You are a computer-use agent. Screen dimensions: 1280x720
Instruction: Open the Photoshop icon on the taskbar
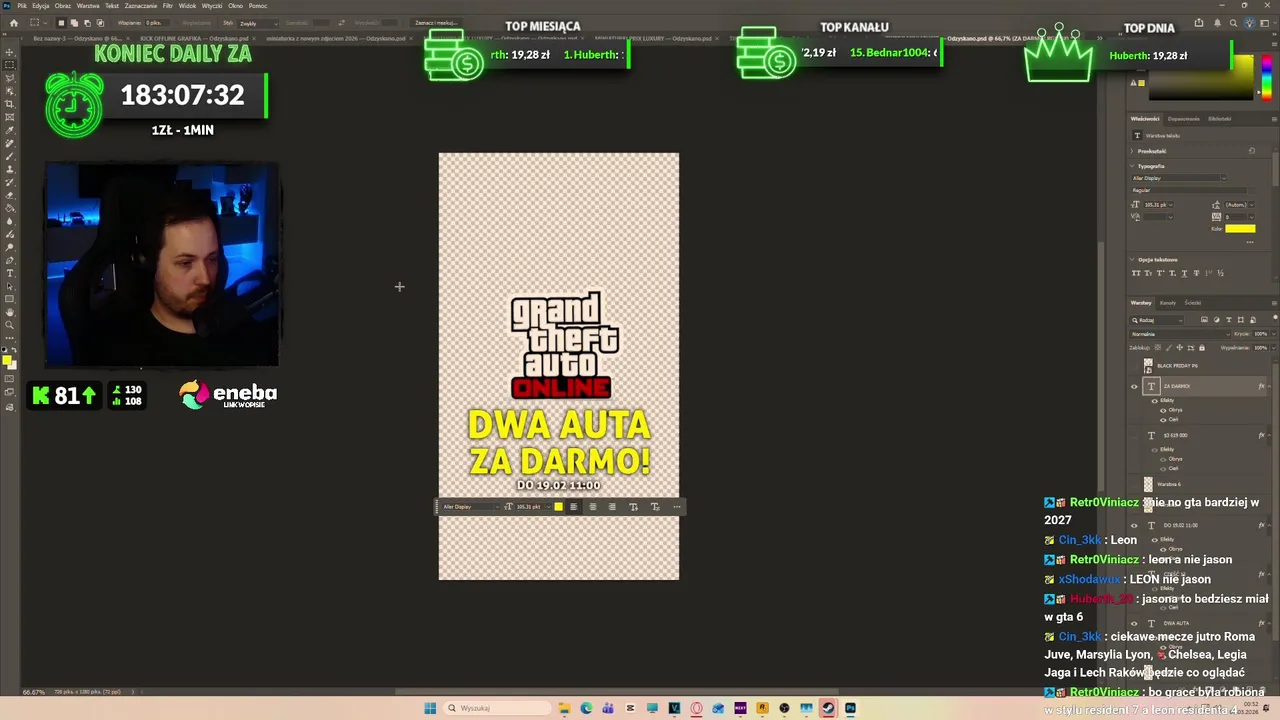[x=850, y=708]
